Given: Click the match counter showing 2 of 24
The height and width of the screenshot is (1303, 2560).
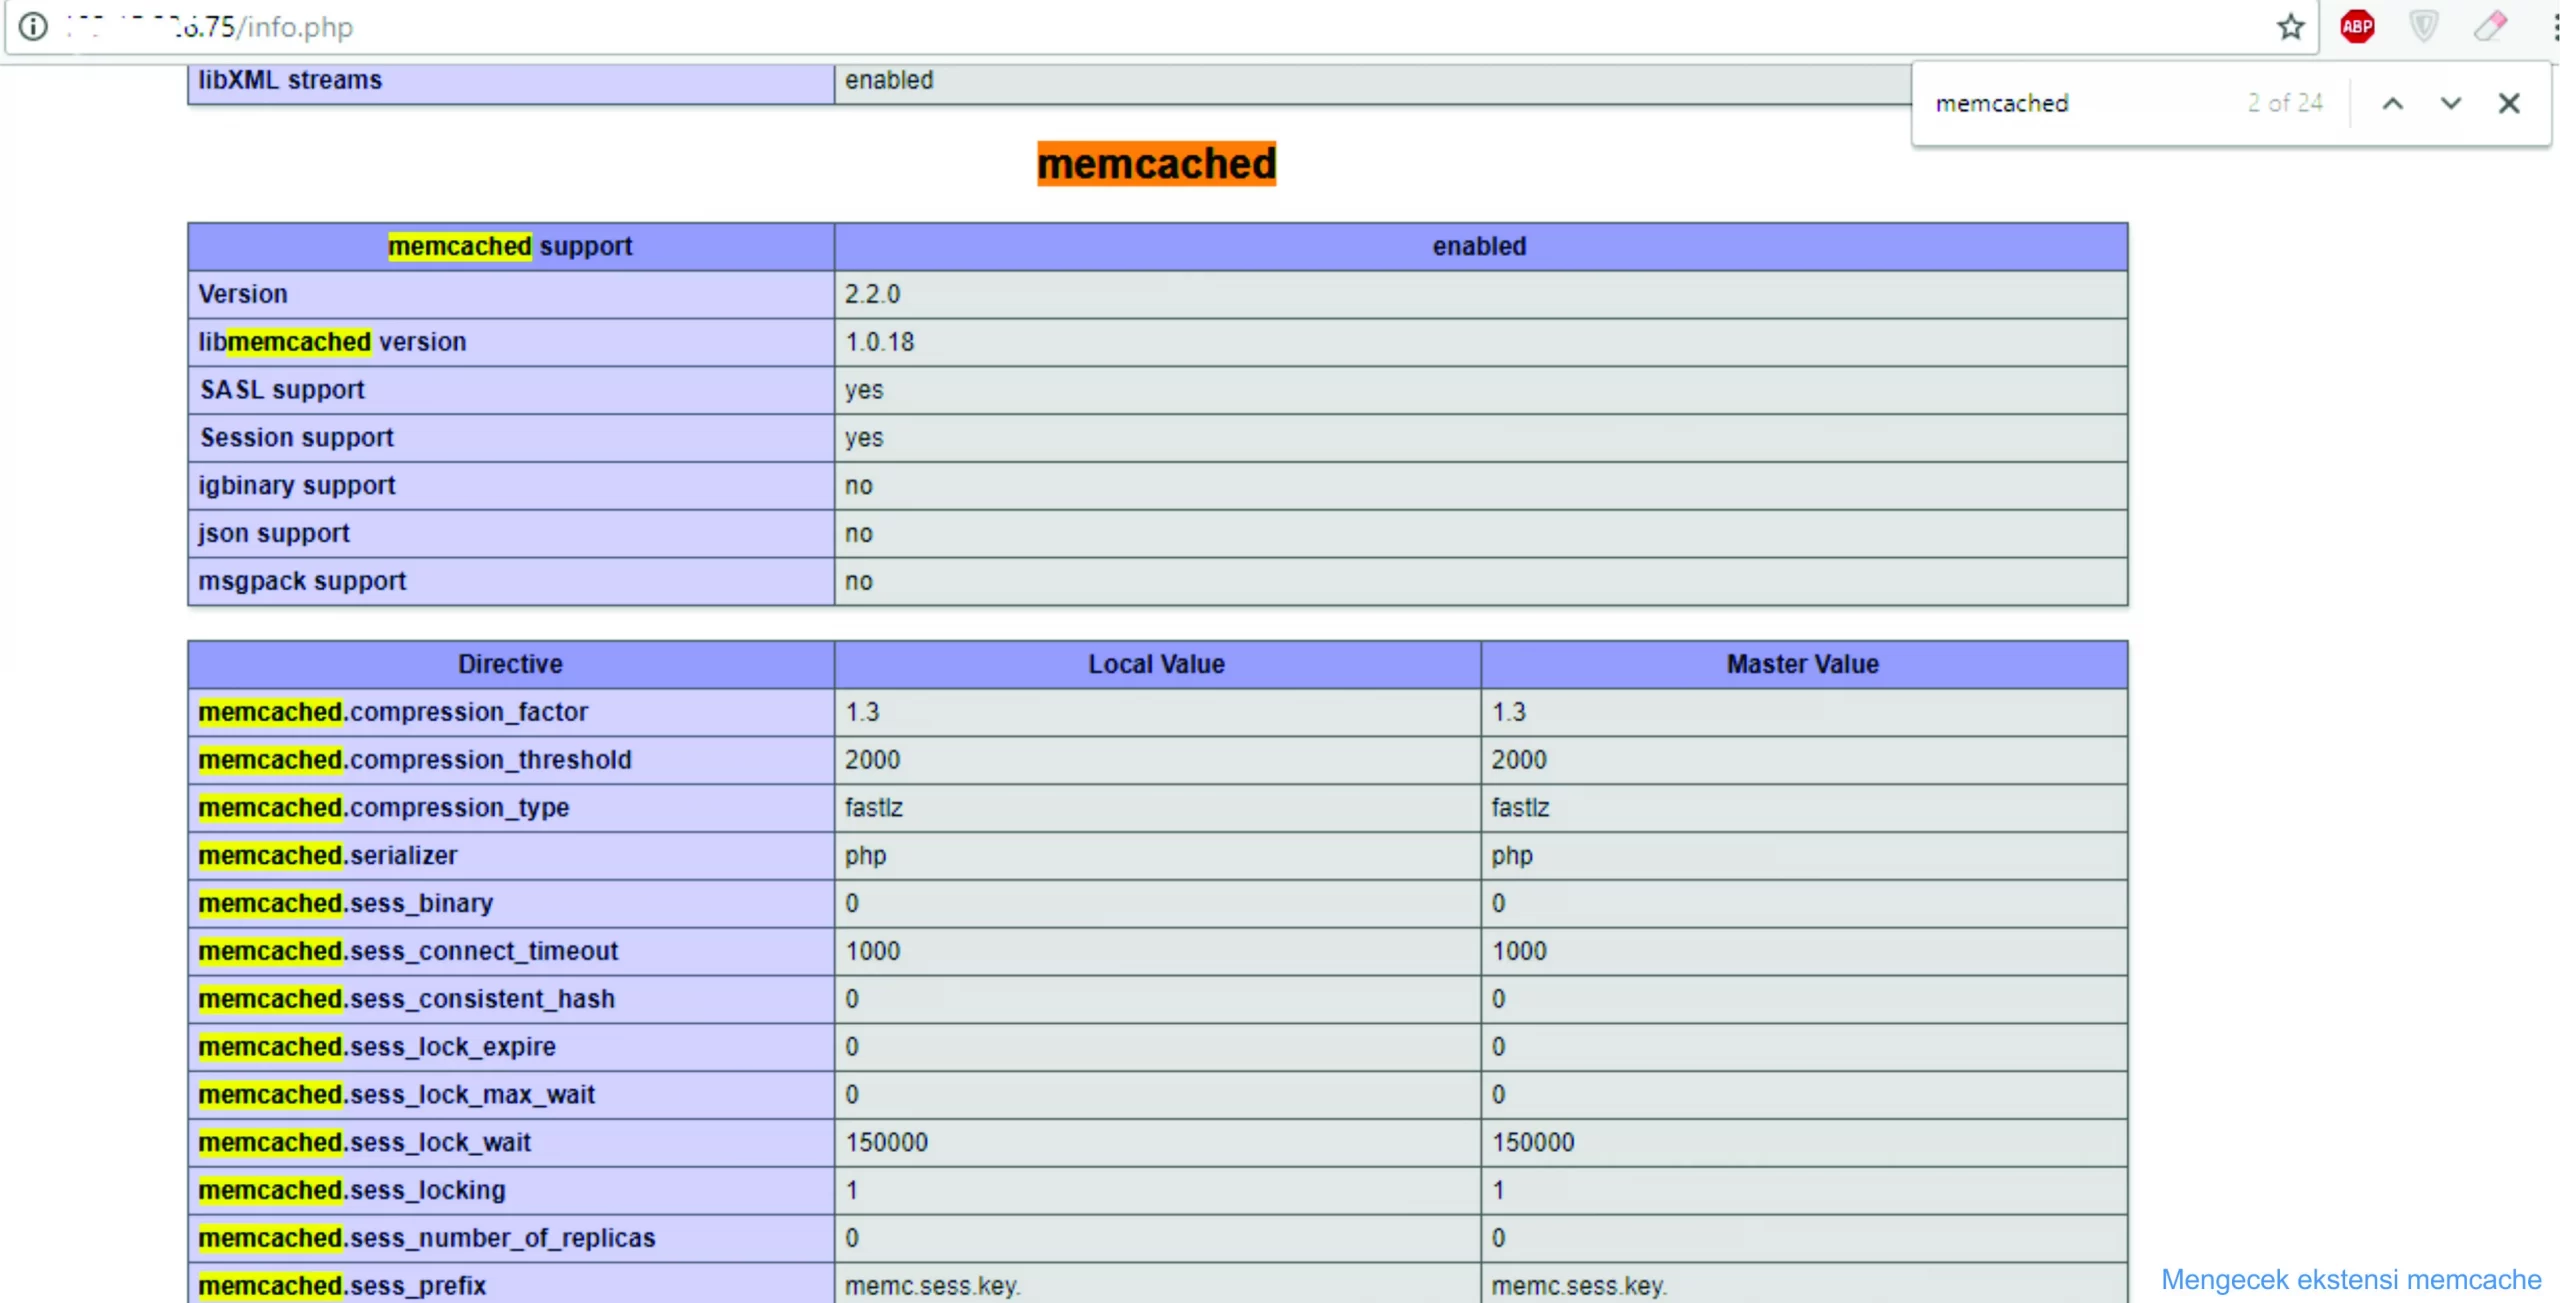Looking at the screenshot, I should click(x=2285, y=103).
